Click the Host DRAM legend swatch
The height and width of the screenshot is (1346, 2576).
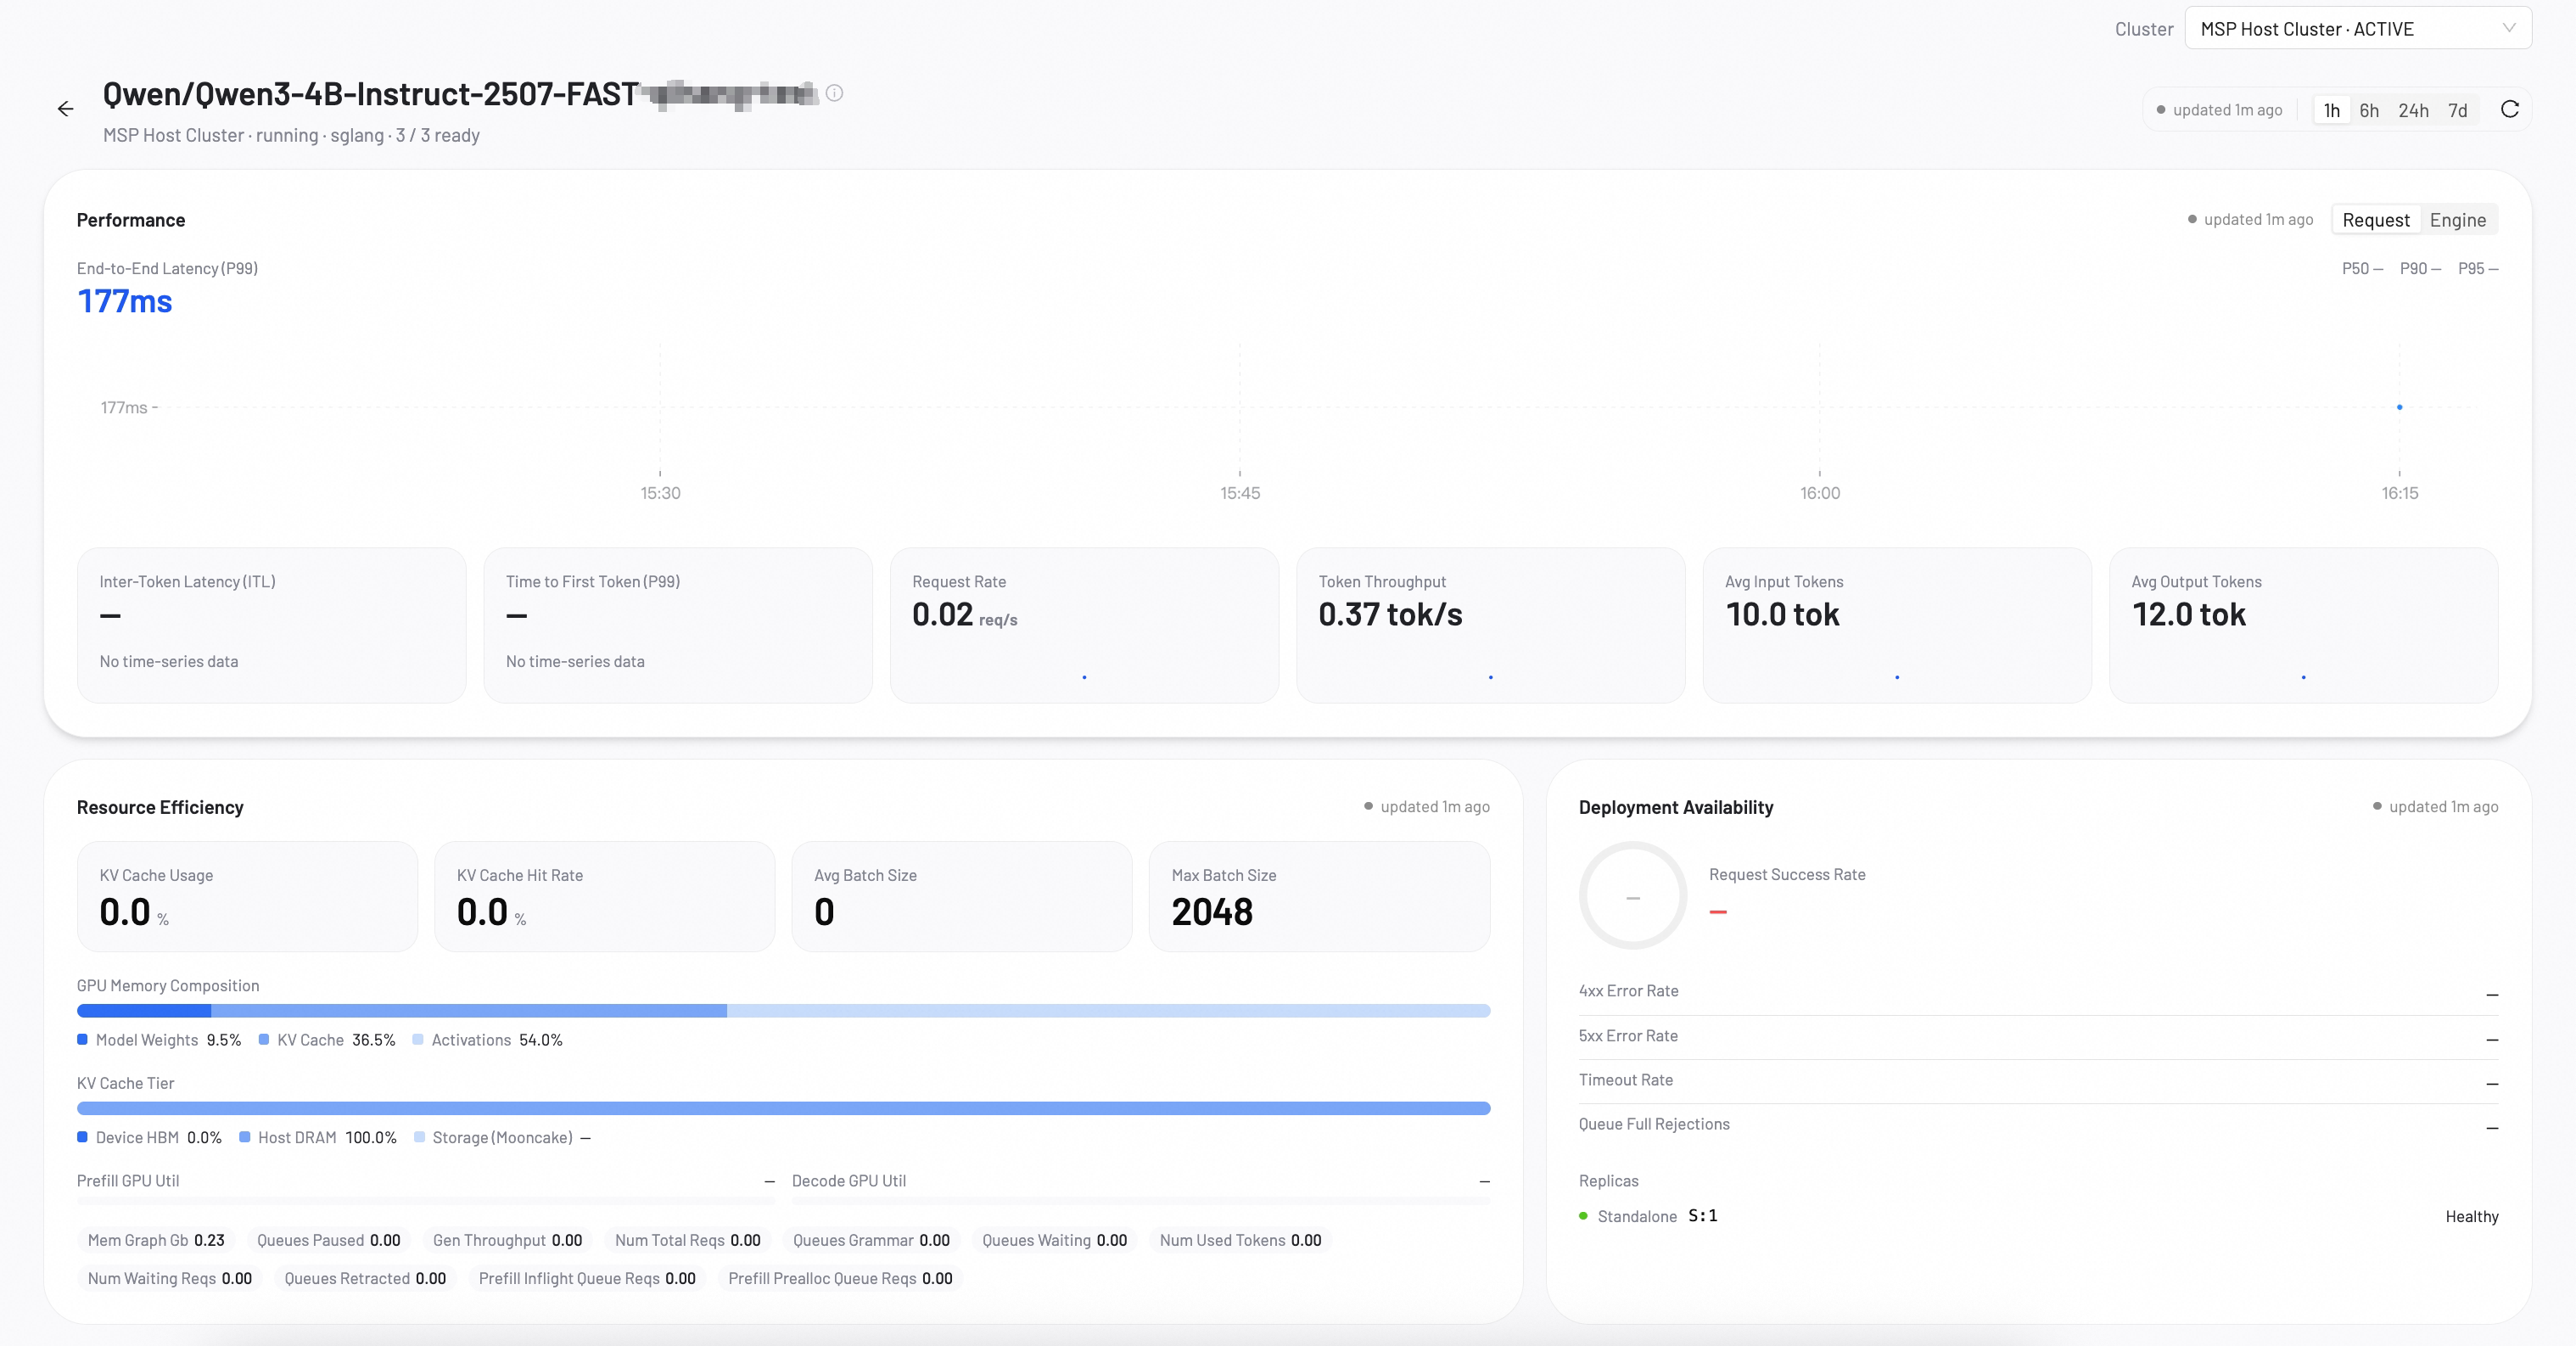pyautogui.click(x=244, y=1137)
